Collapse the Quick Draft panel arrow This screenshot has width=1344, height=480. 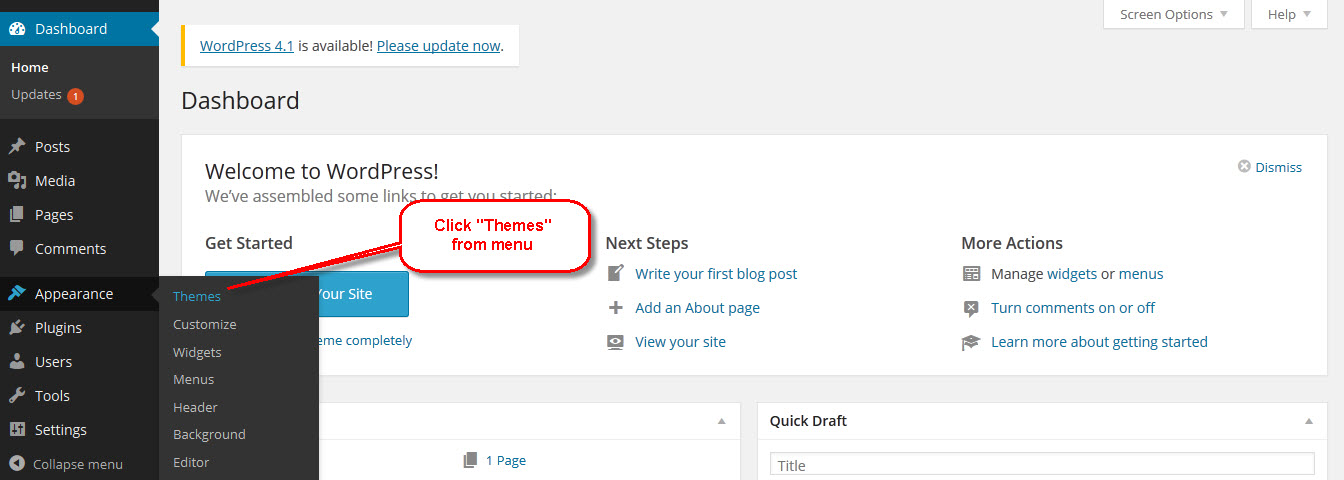(1309, 422)
